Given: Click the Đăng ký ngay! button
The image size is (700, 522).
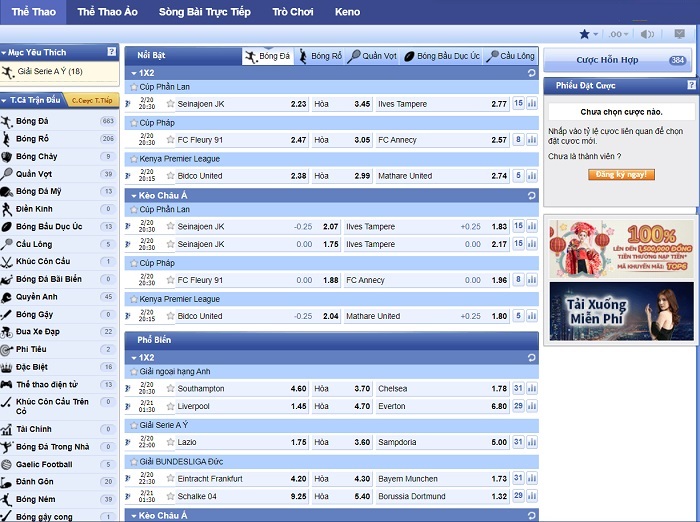Looking at the screenshot, I should (621, 174).
